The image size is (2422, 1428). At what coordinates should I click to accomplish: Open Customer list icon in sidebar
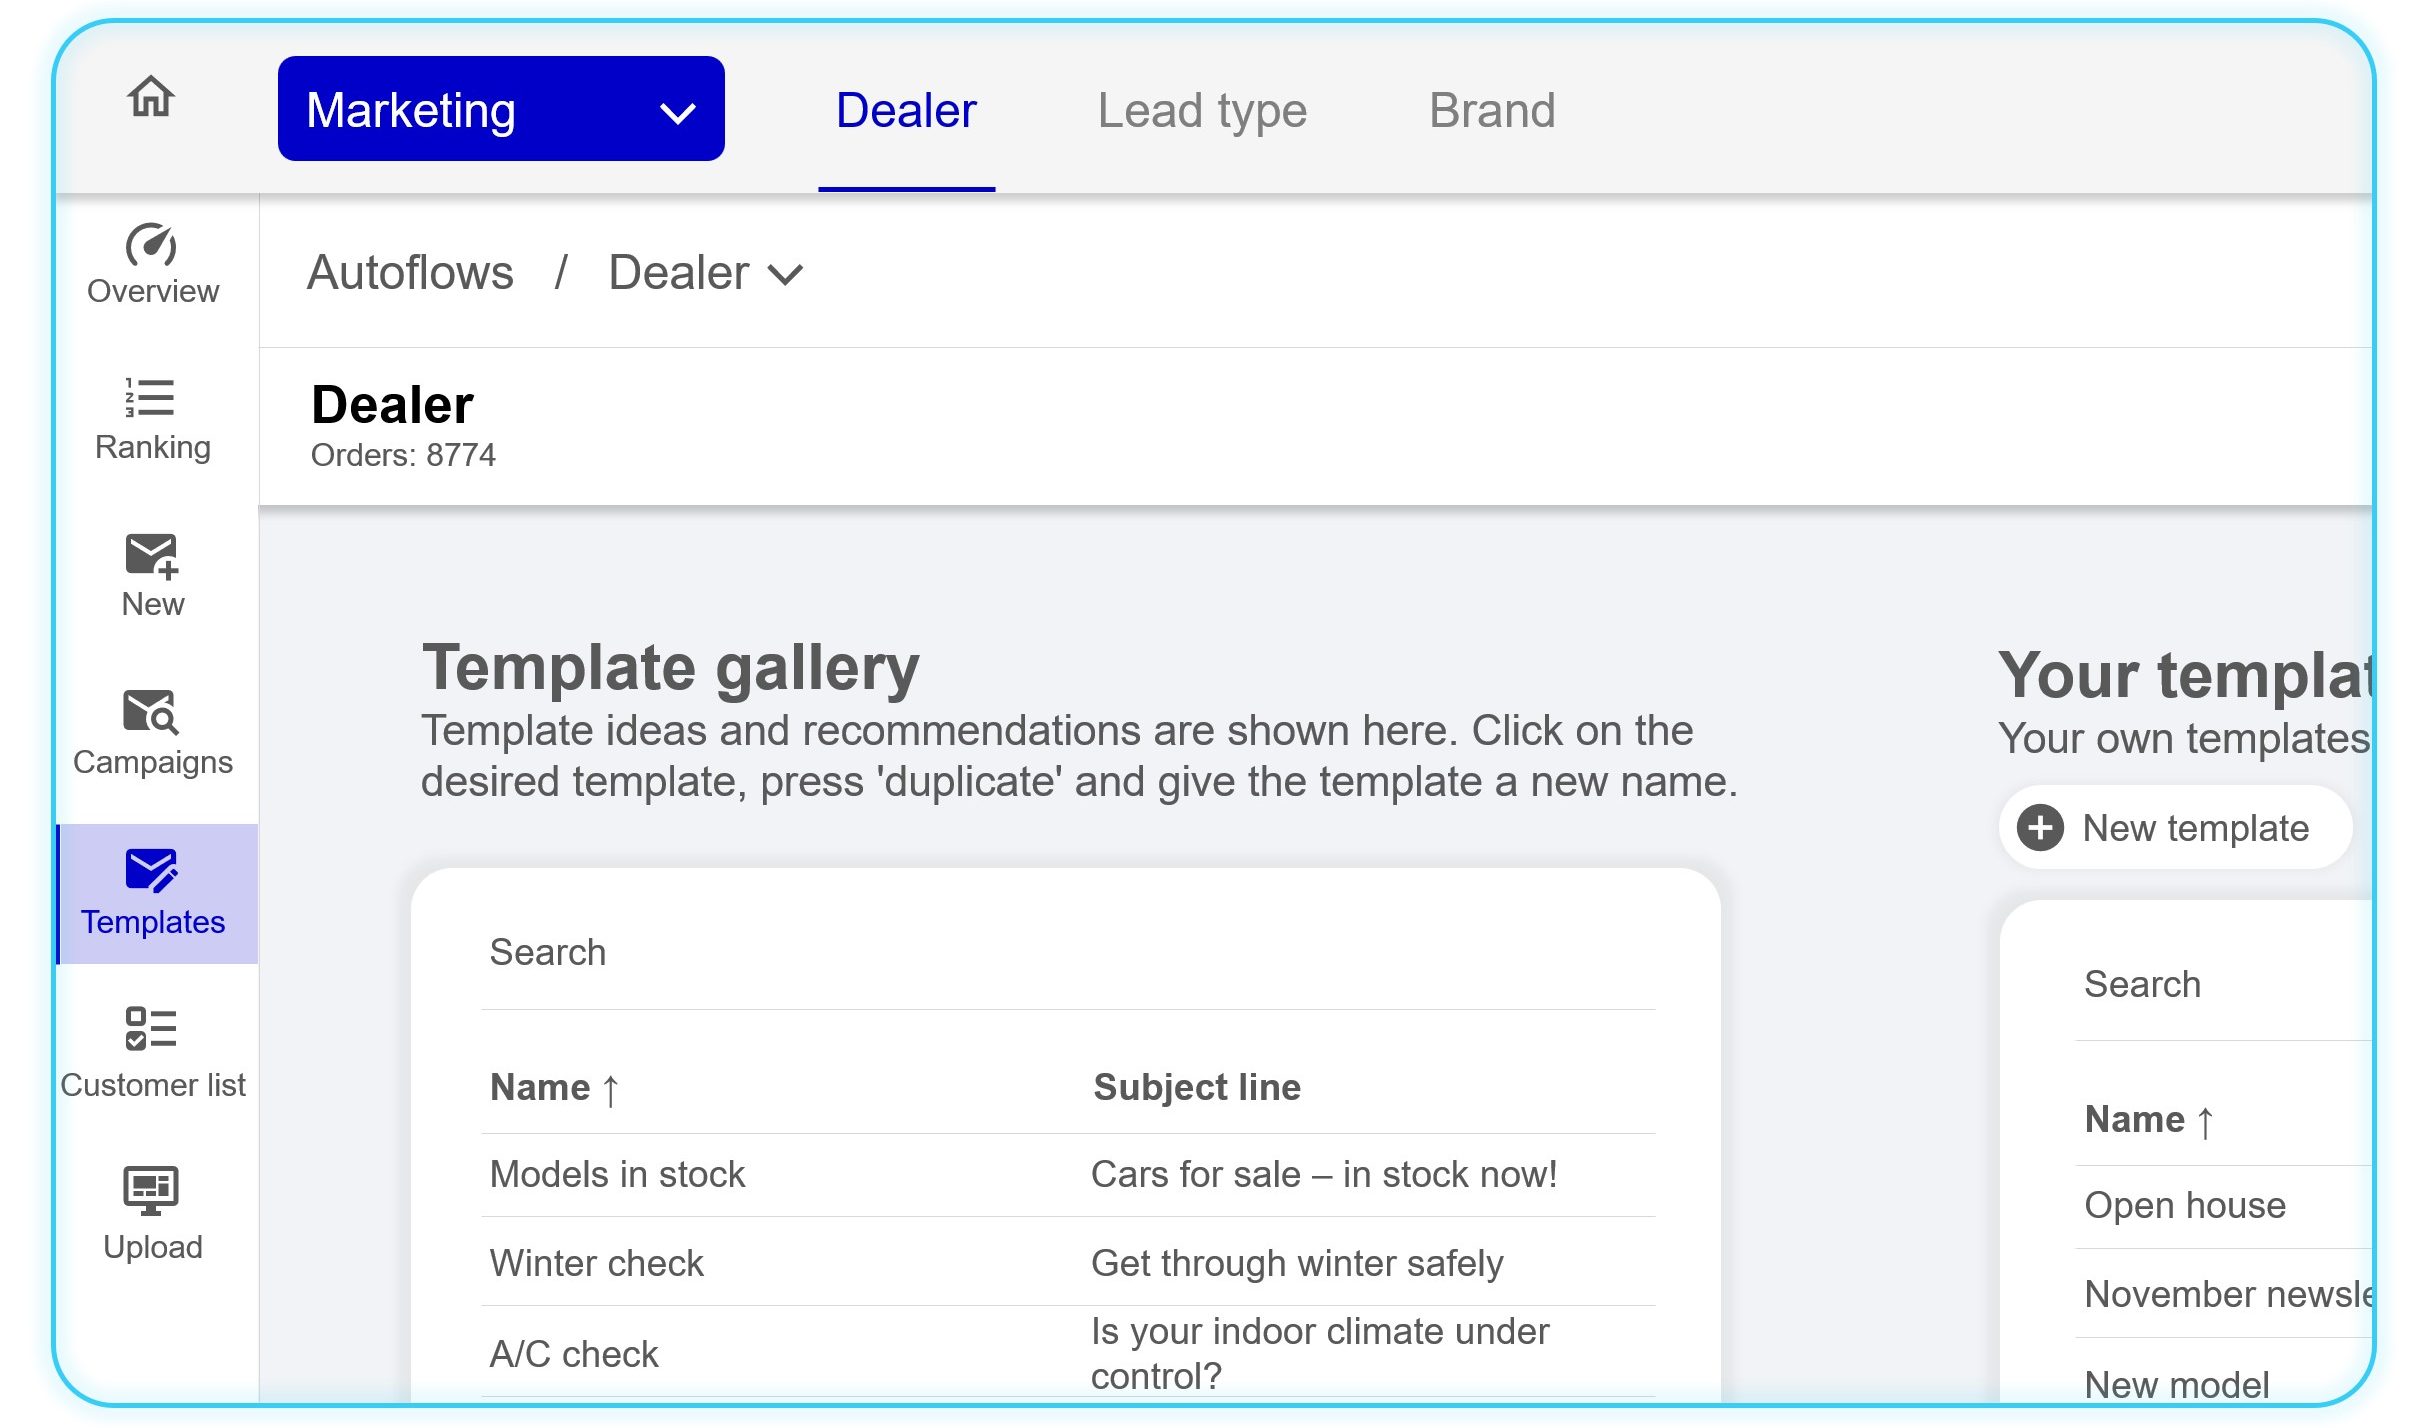(x=151, y=1028)
